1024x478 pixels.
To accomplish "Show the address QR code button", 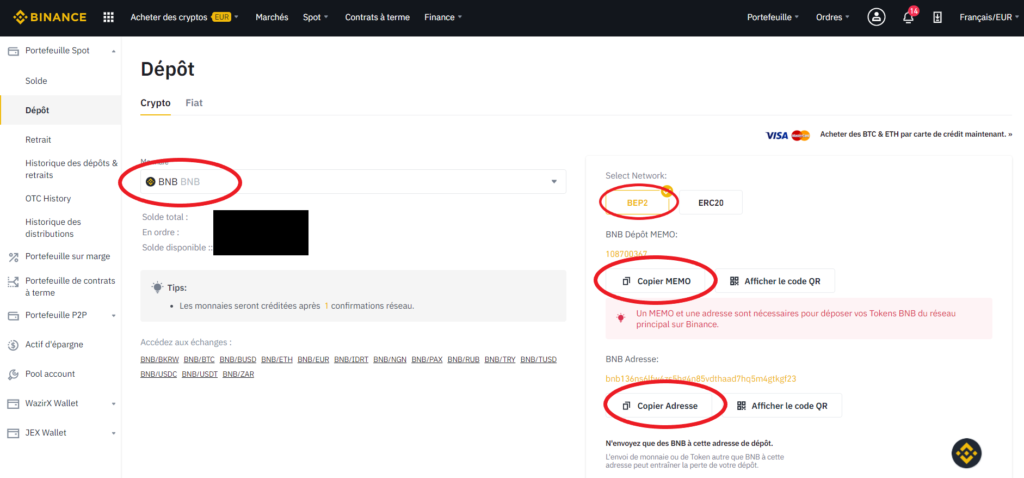I will pos(782,406).
